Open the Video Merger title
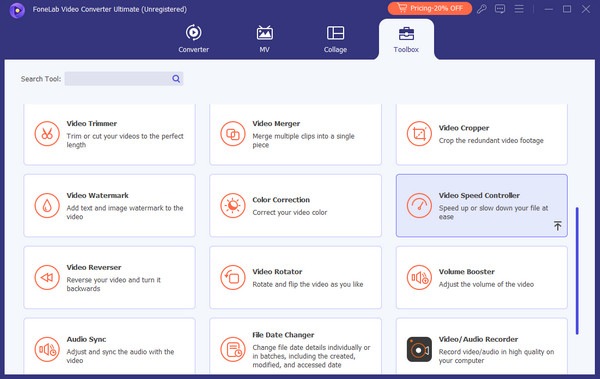 point(276,123)
